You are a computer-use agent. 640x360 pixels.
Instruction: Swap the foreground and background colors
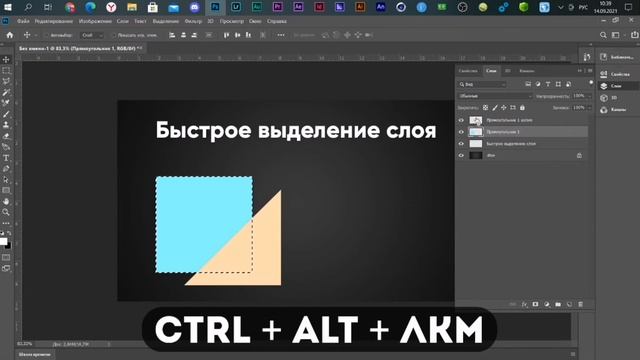(9, 233)
